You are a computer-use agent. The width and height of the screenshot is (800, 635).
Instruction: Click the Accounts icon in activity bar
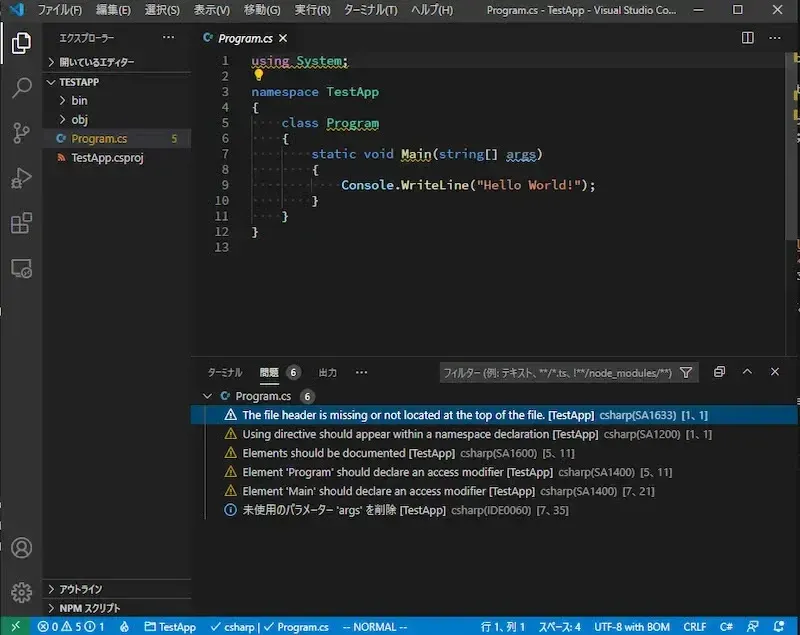[x=21, y=548]
